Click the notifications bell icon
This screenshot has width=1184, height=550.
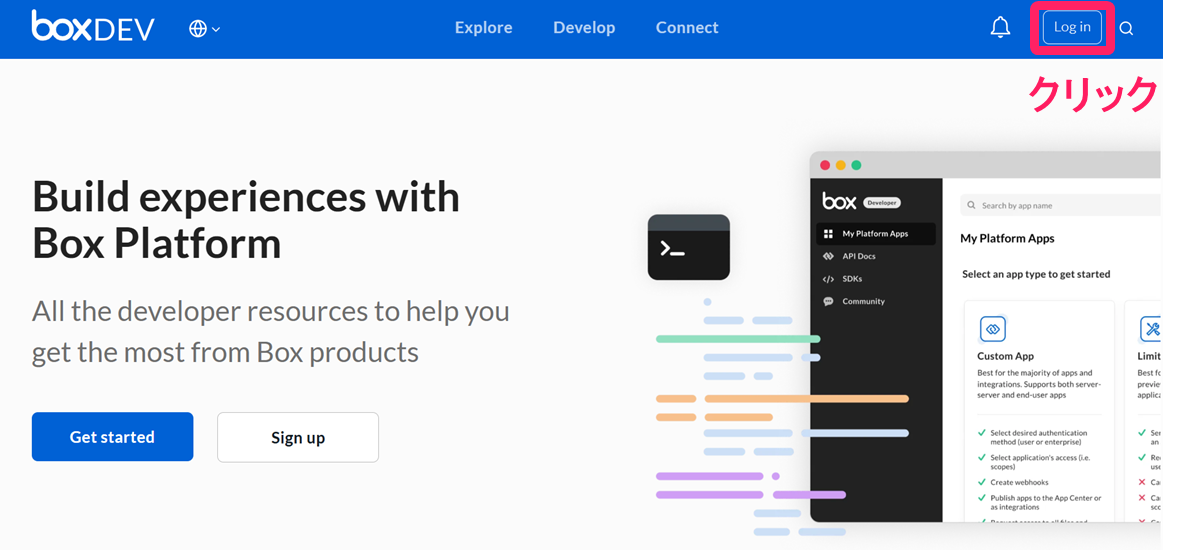pos(1000,28)
